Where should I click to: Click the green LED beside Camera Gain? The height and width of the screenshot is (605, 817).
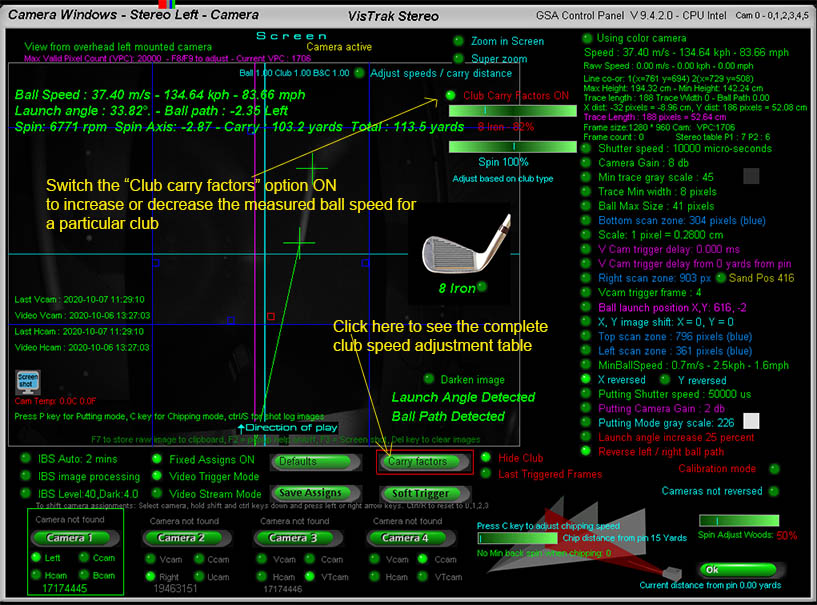586,163
